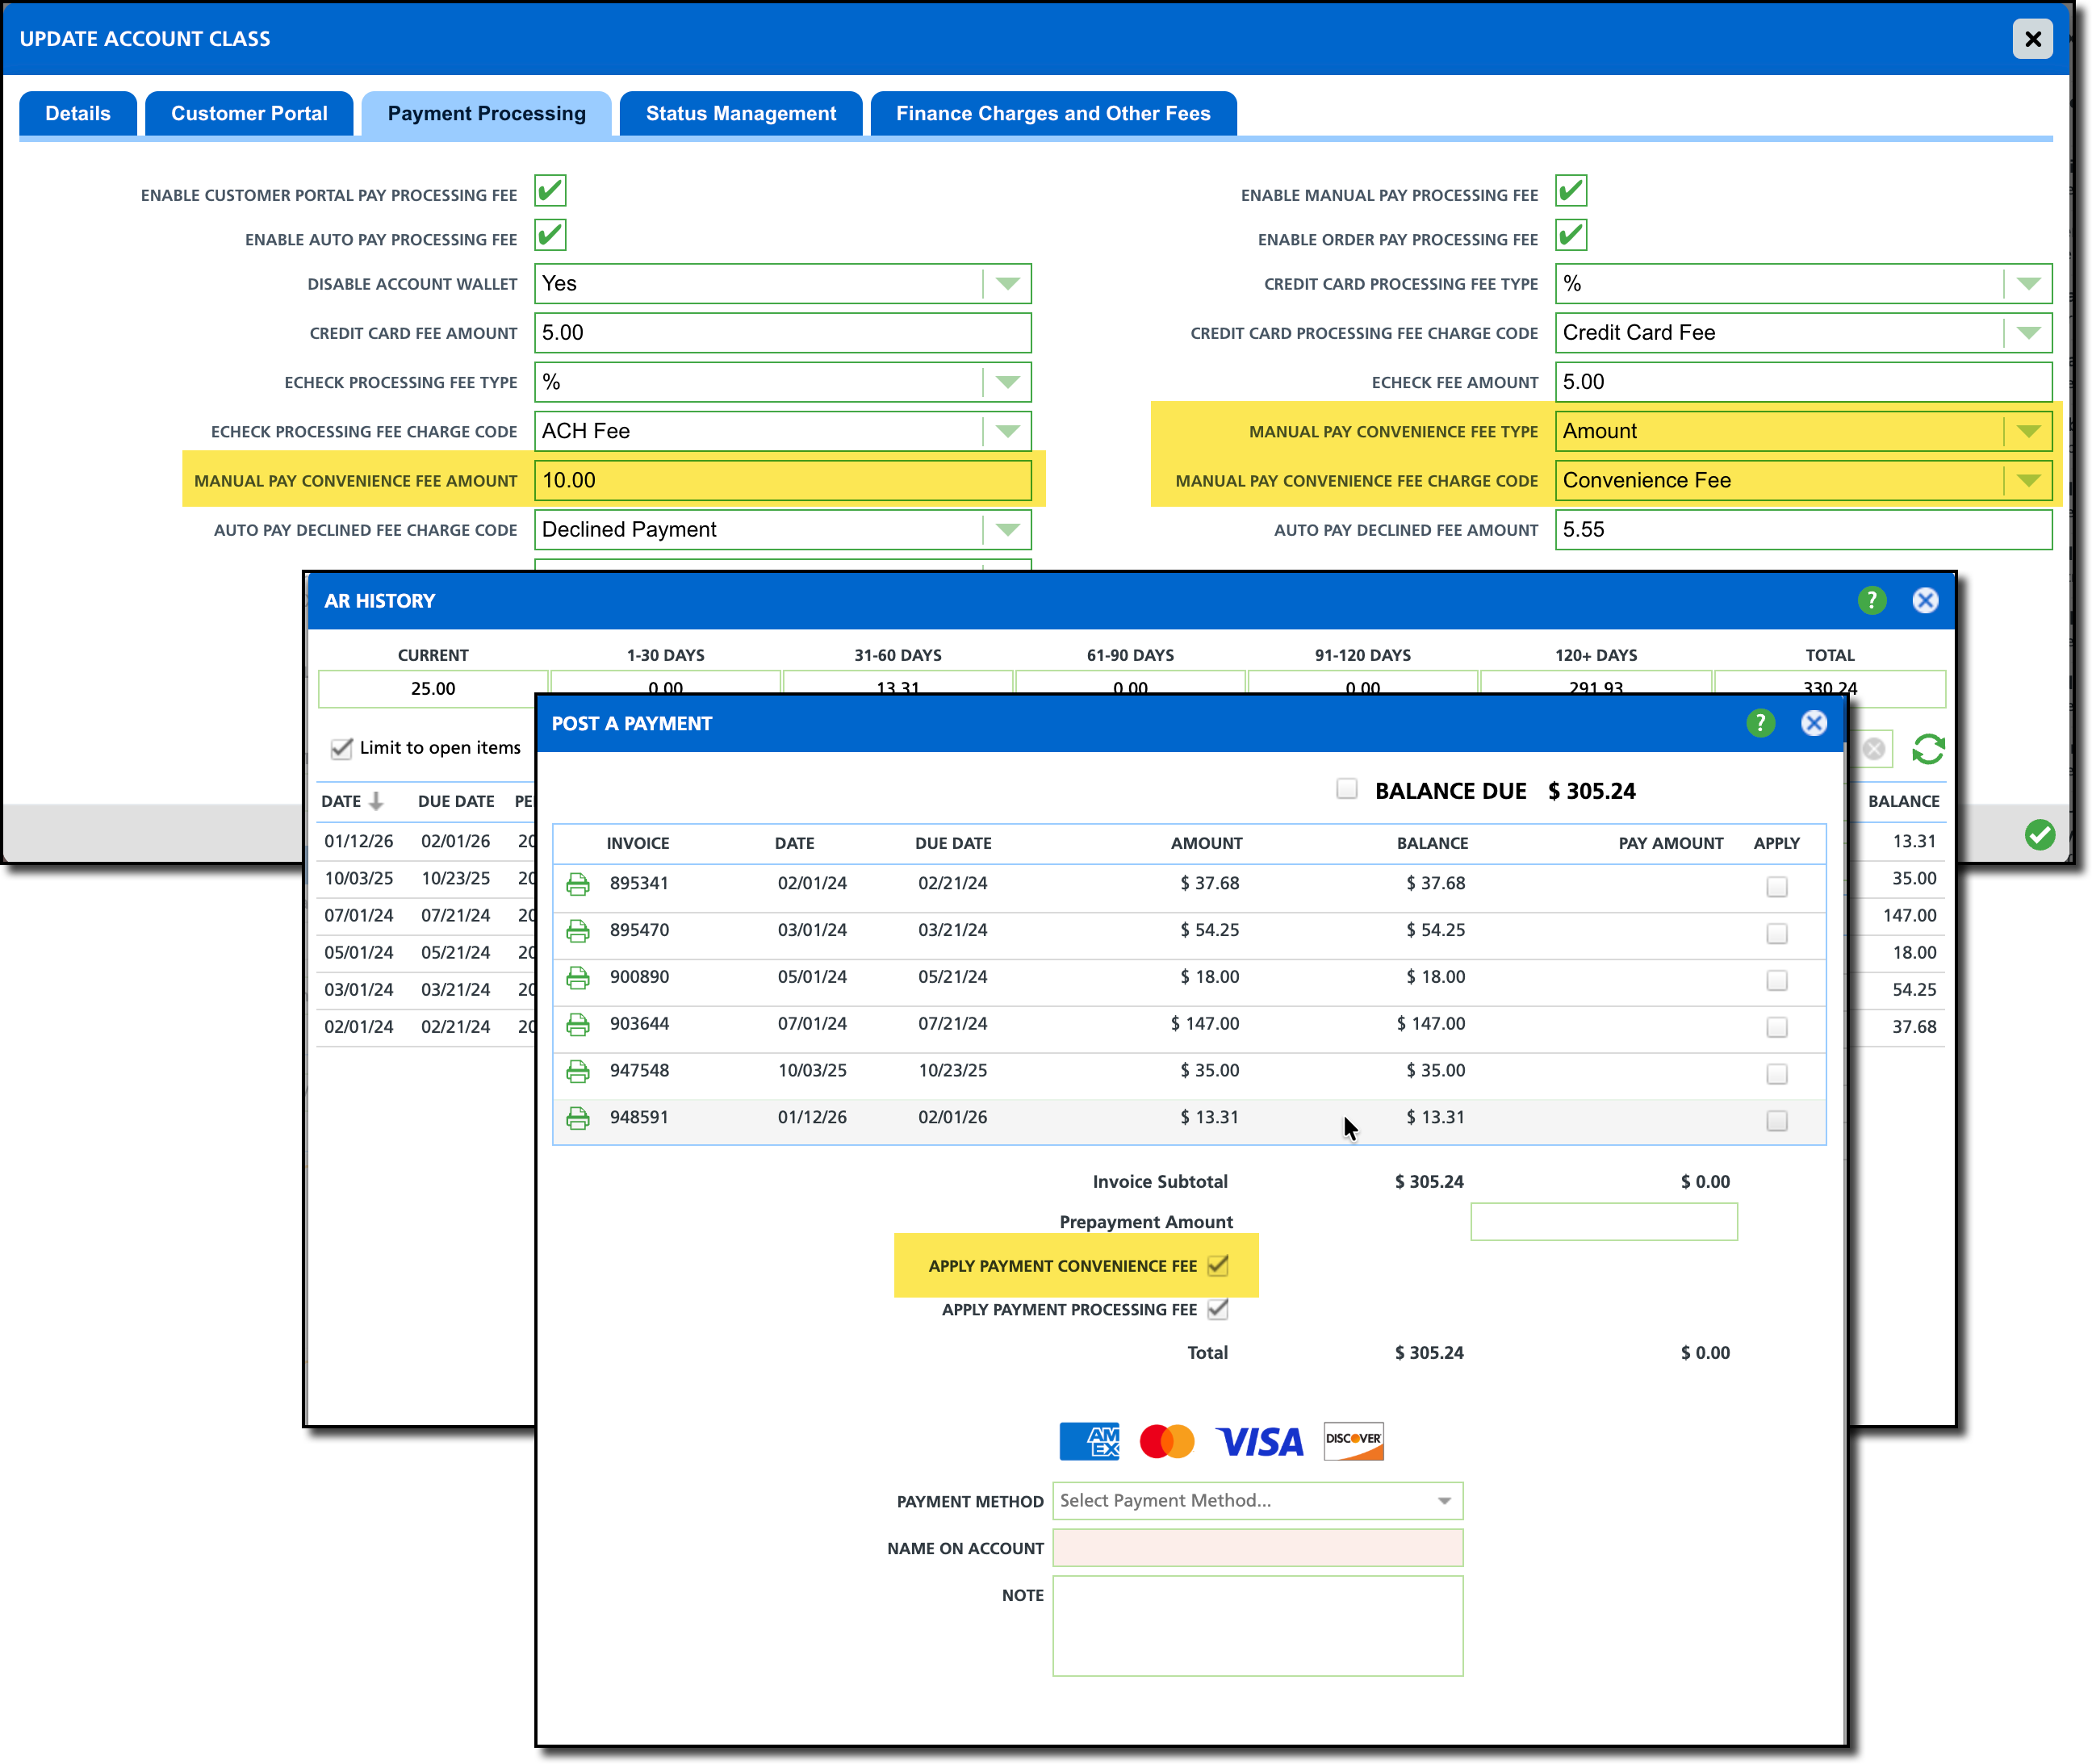The height and width of the screenshot is (1764, 2092).
Task: Expand Manual Pay Convenience Fee Type dropdown
Action: 2027,431
